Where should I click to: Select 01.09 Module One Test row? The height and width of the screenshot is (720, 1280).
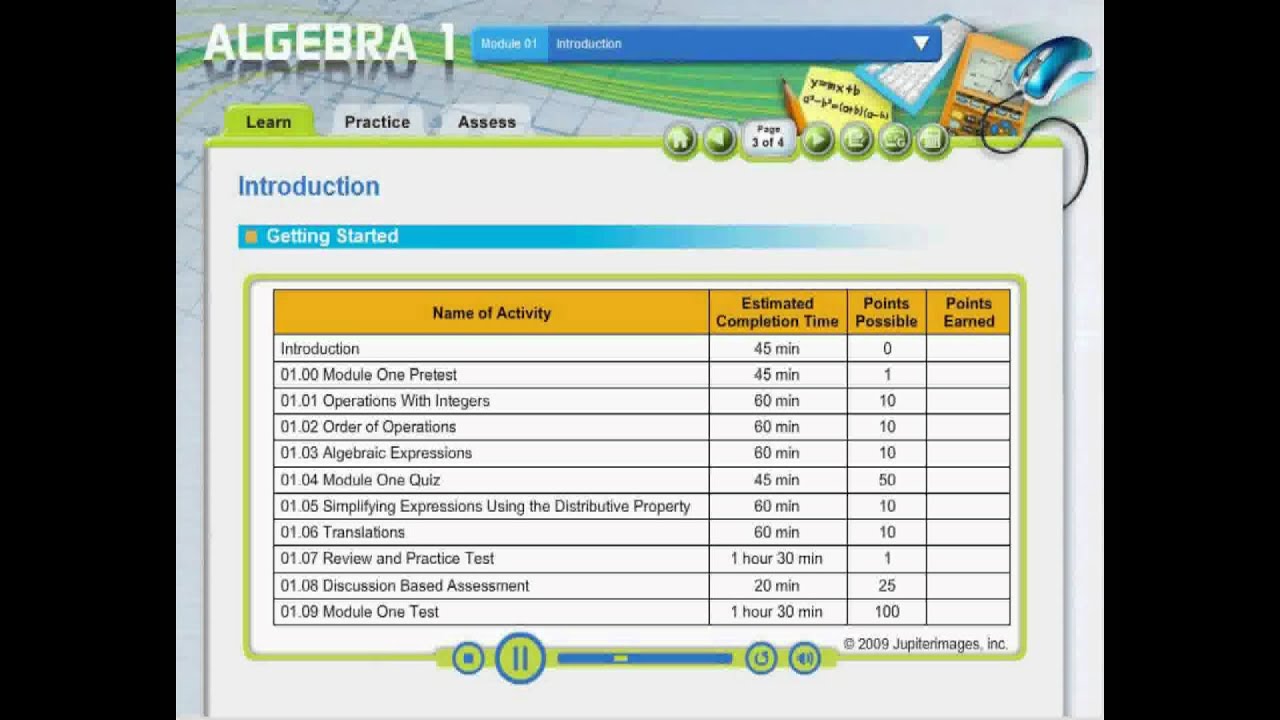(x=641, y=611)
